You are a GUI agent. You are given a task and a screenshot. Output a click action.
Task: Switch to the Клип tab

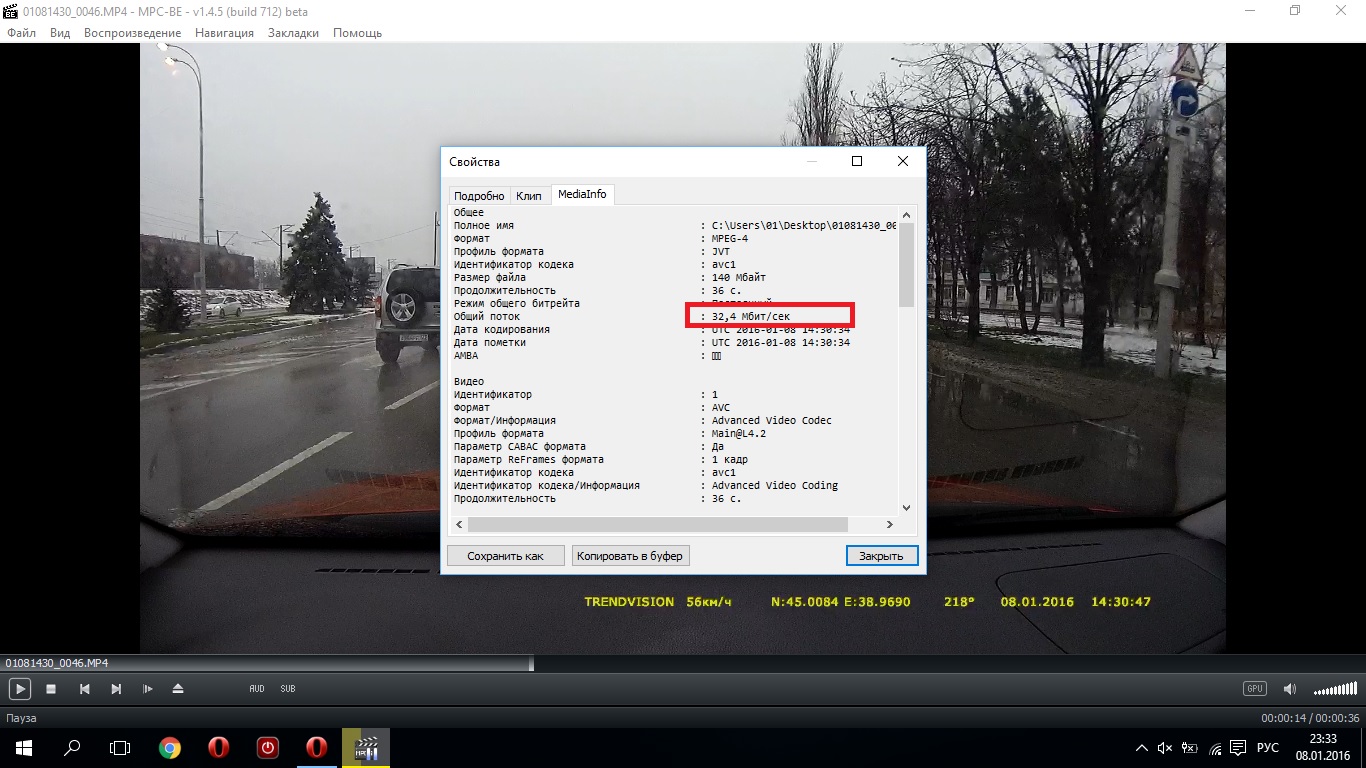point(529,196)
